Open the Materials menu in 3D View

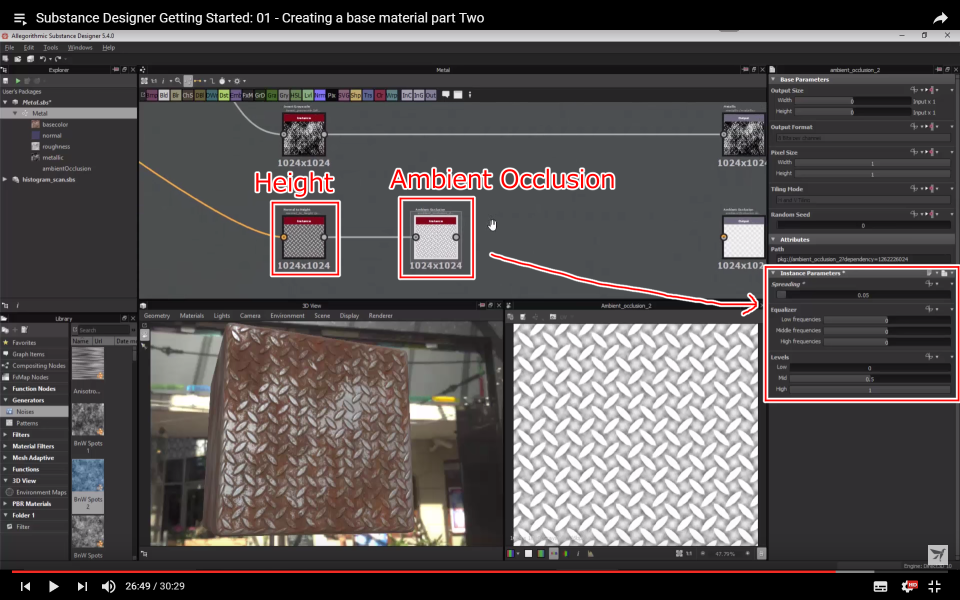pos(192,316)
